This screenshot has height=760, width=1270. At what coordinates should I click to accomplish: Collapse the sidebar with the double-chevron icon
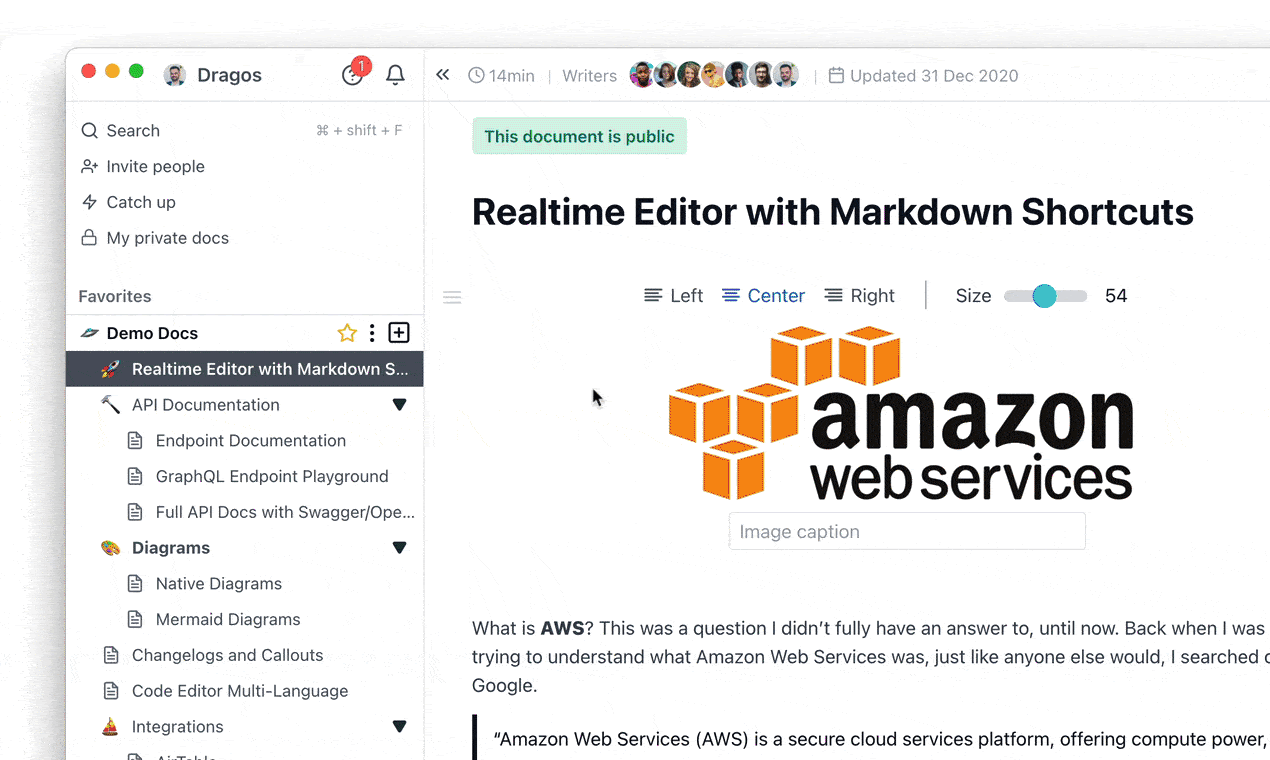(442, 74)
